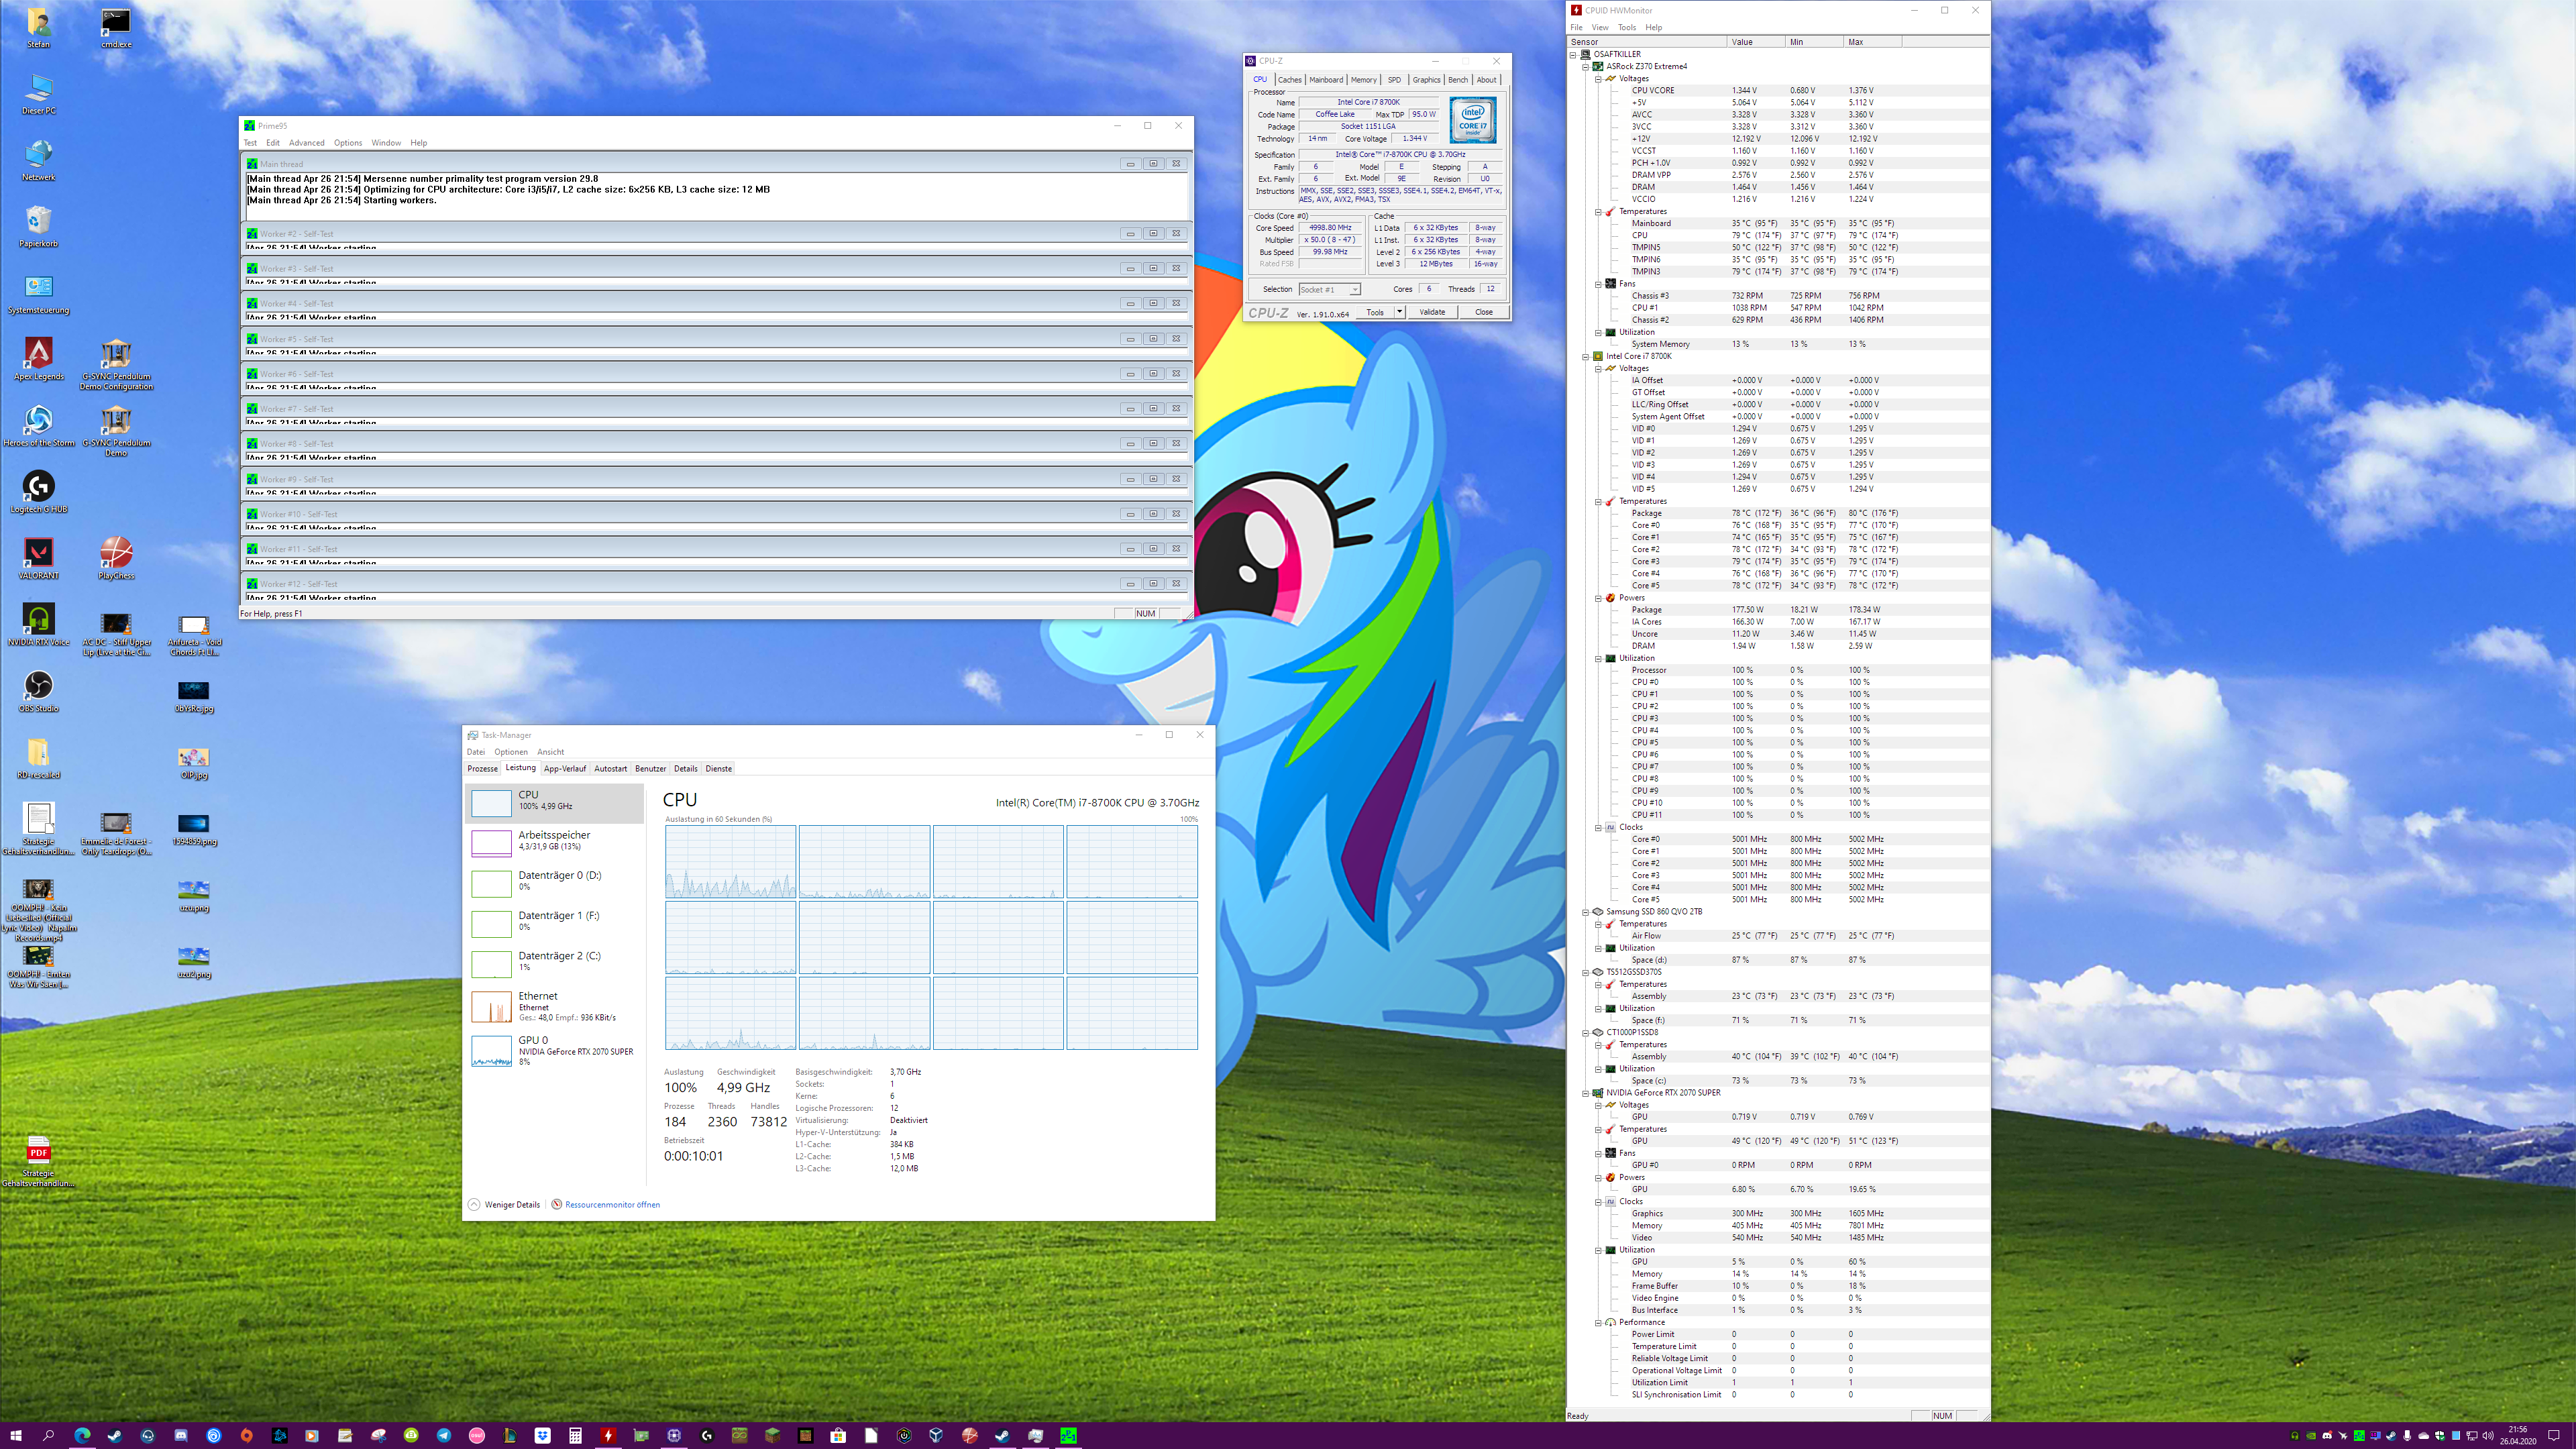
Task: Click the Ressourcenmonitor öffnen link
Action: [612, 1205]
